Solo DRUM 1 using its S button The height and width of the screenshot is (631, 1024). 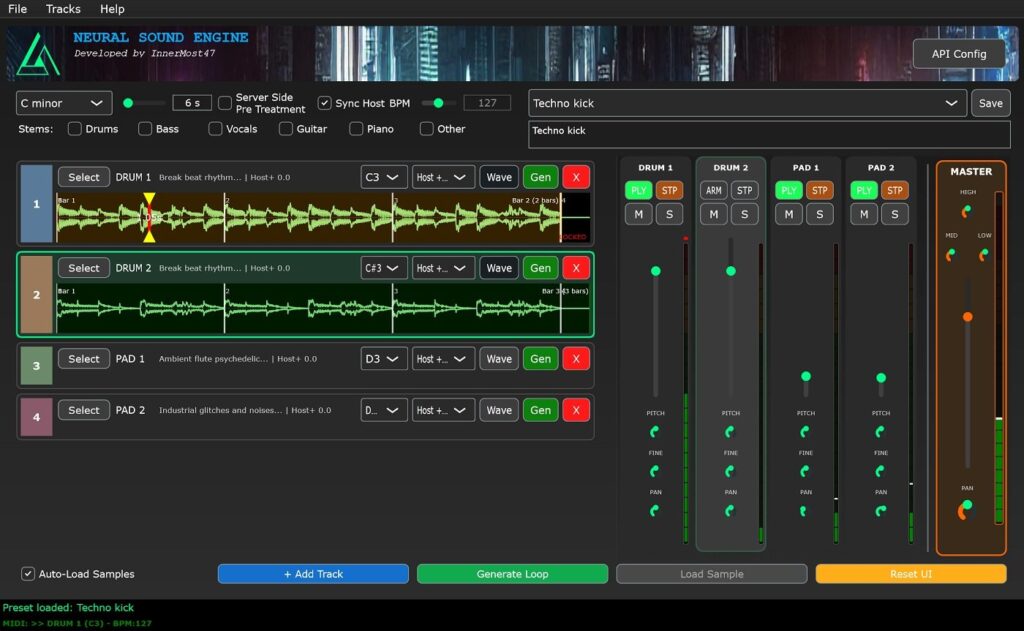(x=670, y=214)
